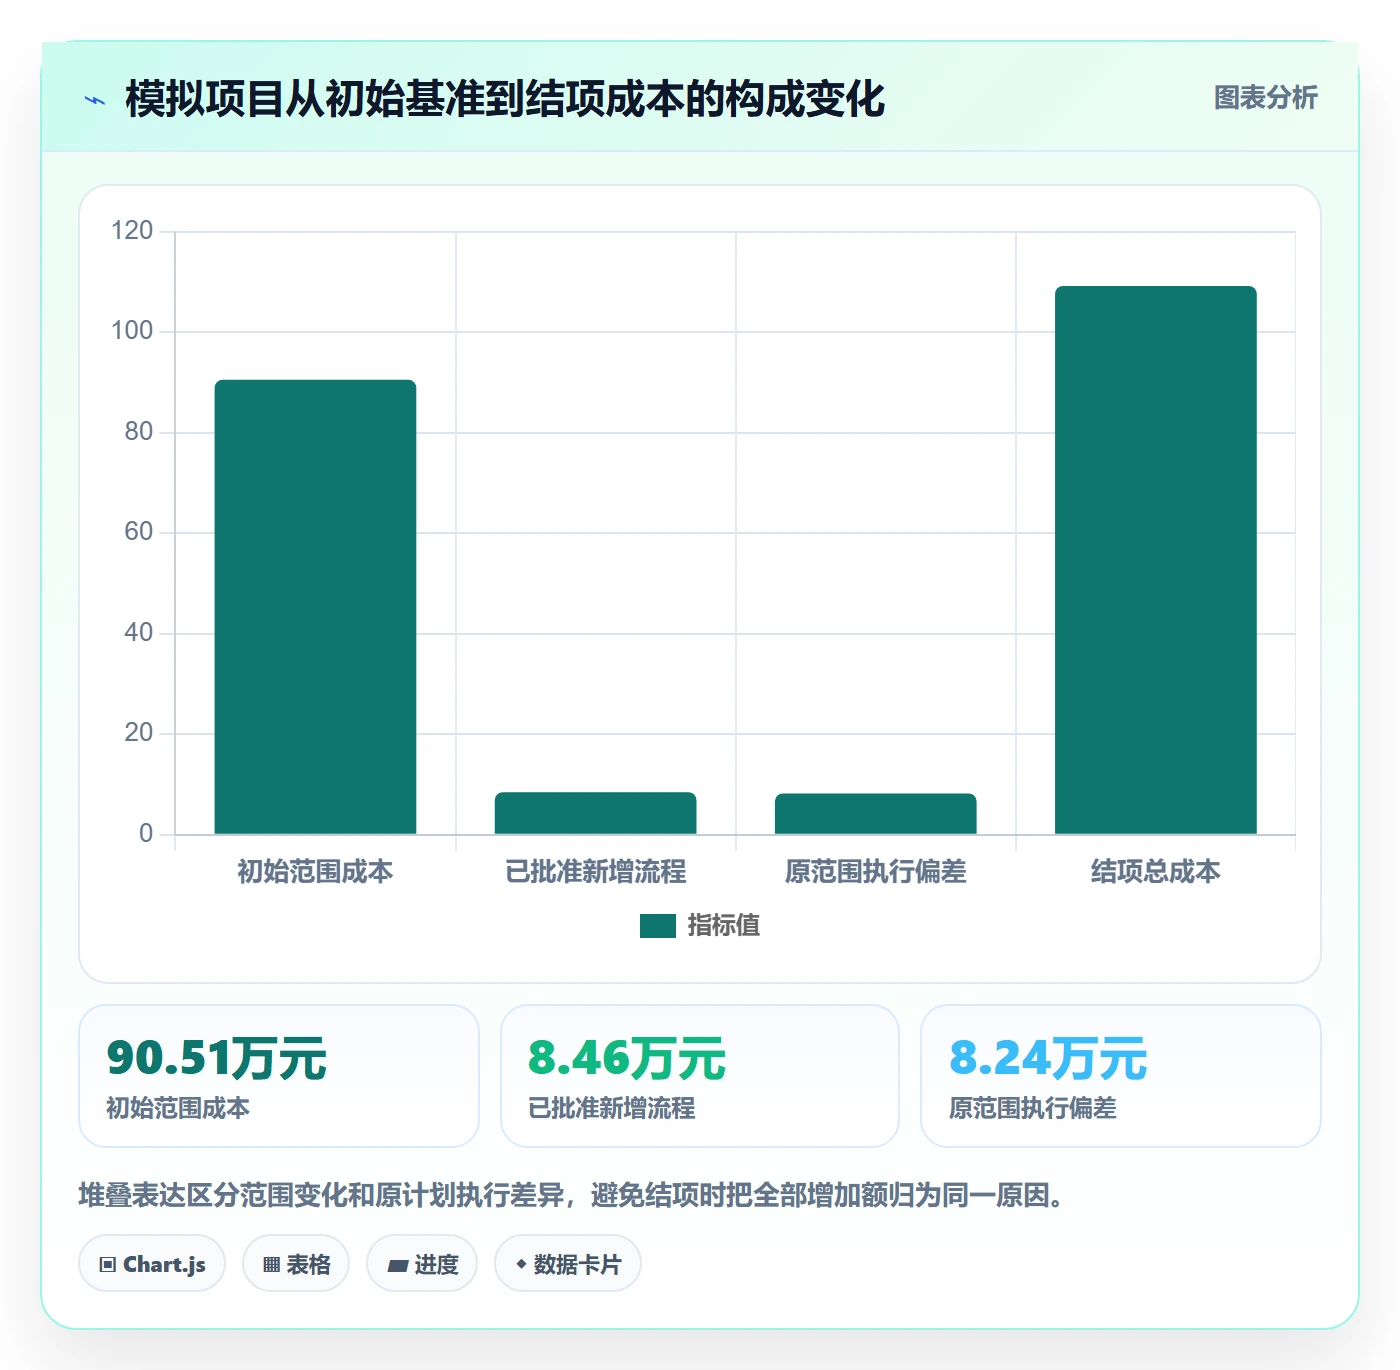
Task: Click the 60 y-axis tick label
Action: click(138, 532)
